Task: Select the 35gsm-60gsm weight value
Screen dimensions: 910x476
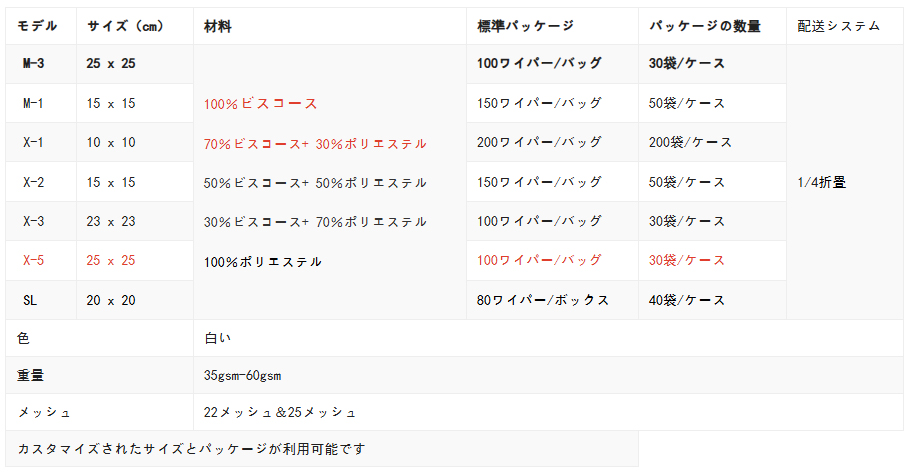Action: click(x=243, y=376)
